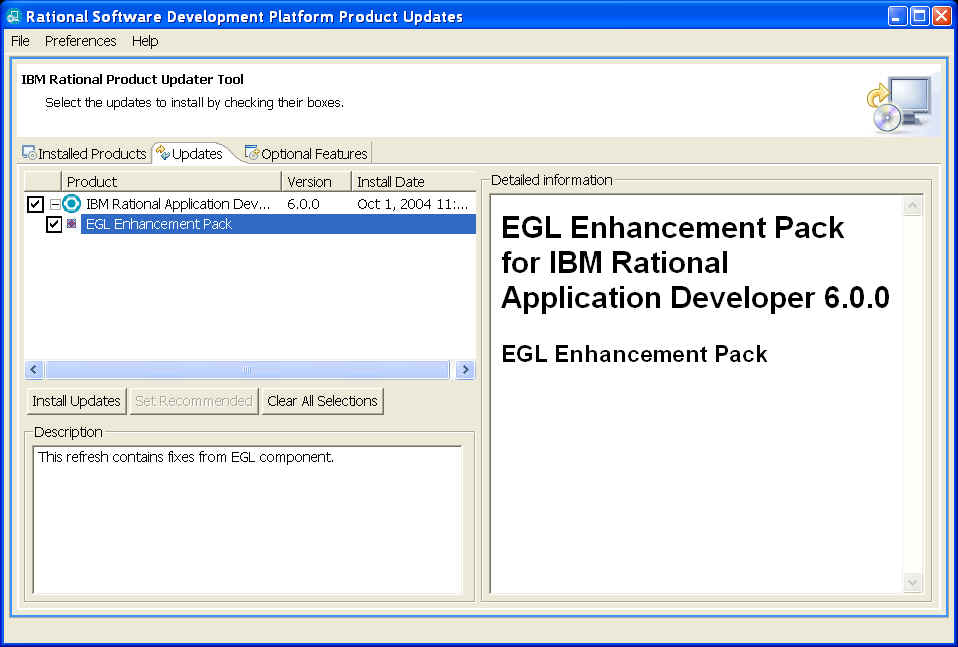Click the Rational updater title bar icon
The image size is (958, 647).
13,16
